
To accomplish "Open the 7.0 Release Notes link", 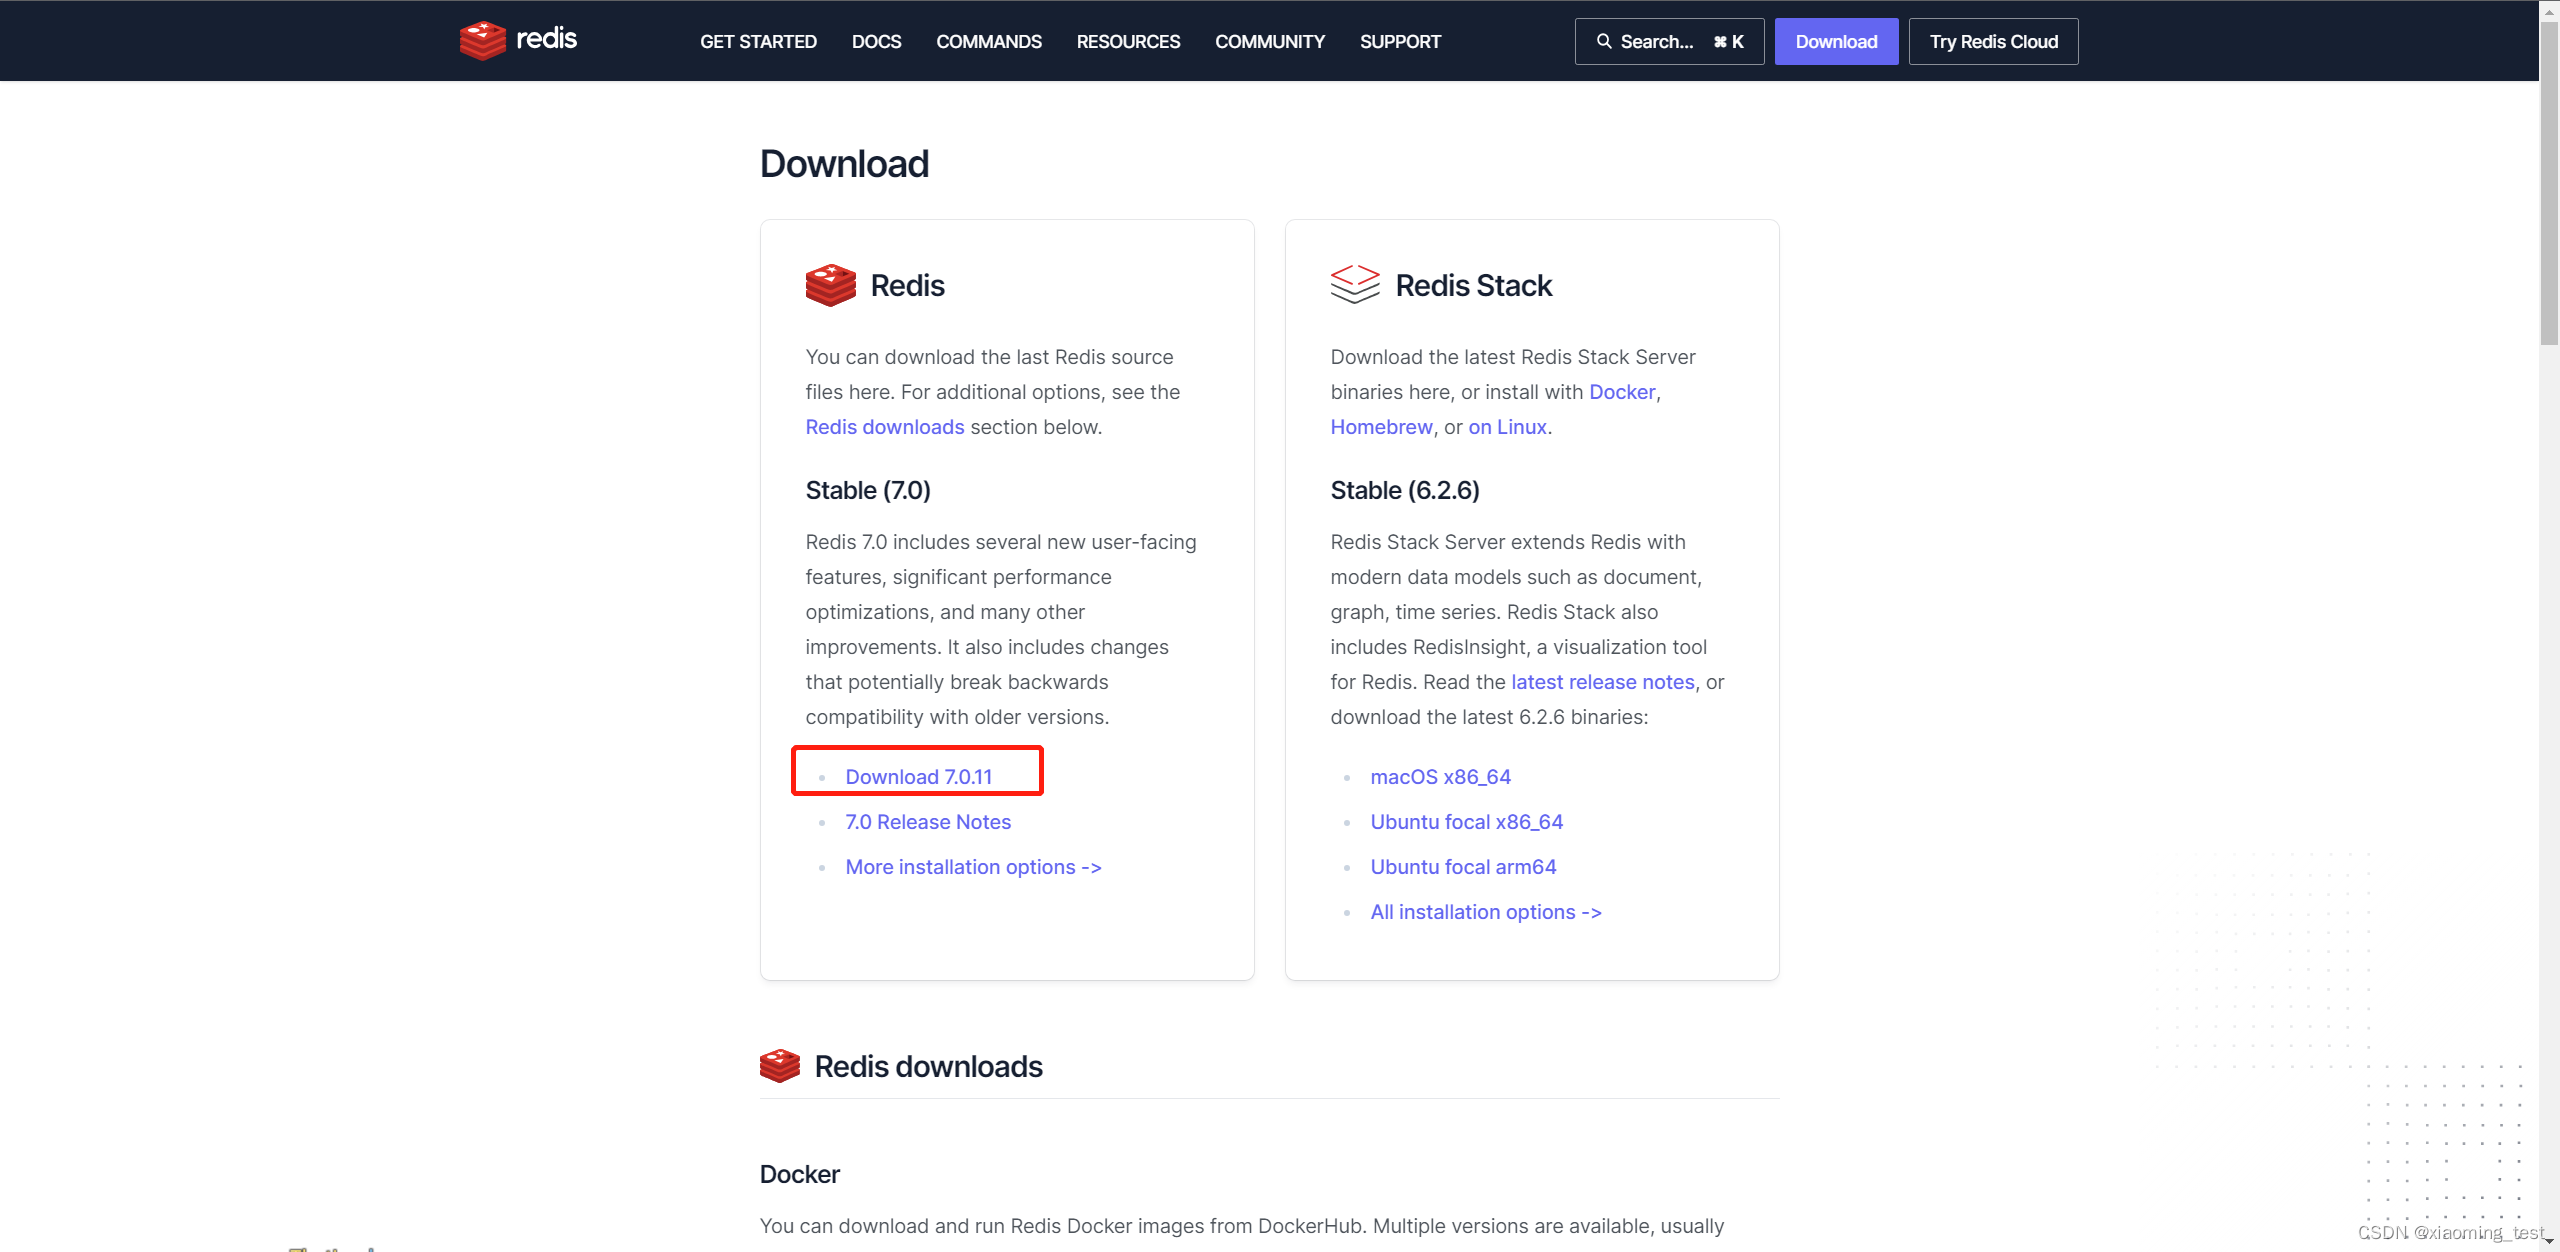I will pos(928,822).
